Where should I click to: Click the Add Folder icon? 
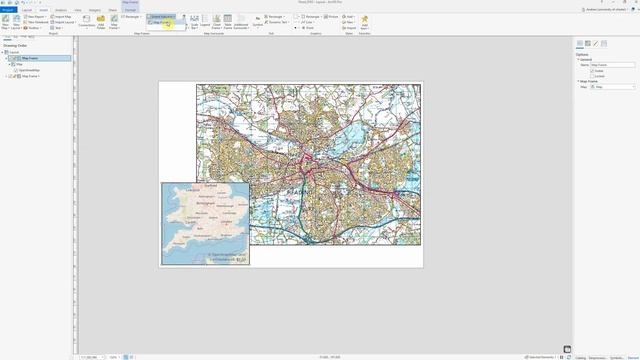click(101, 22)
